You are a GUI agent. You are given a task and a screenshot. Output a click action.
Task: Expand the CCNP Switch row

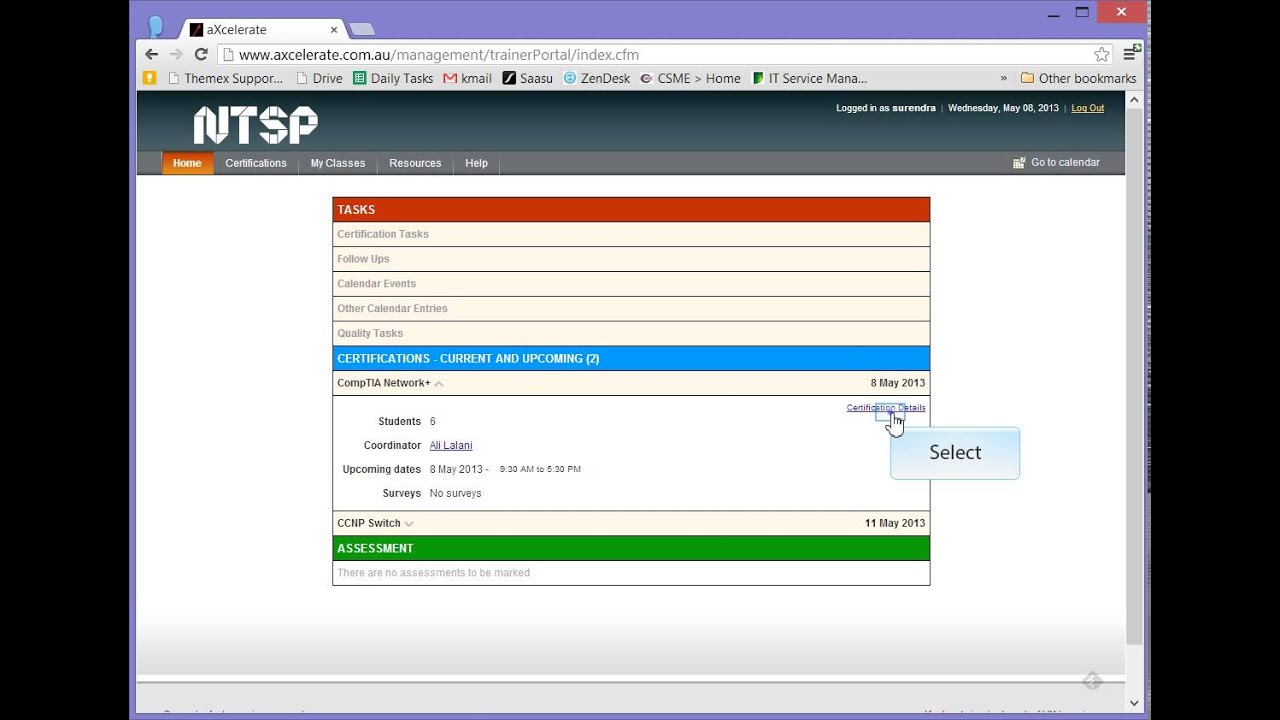coord(631,523)
